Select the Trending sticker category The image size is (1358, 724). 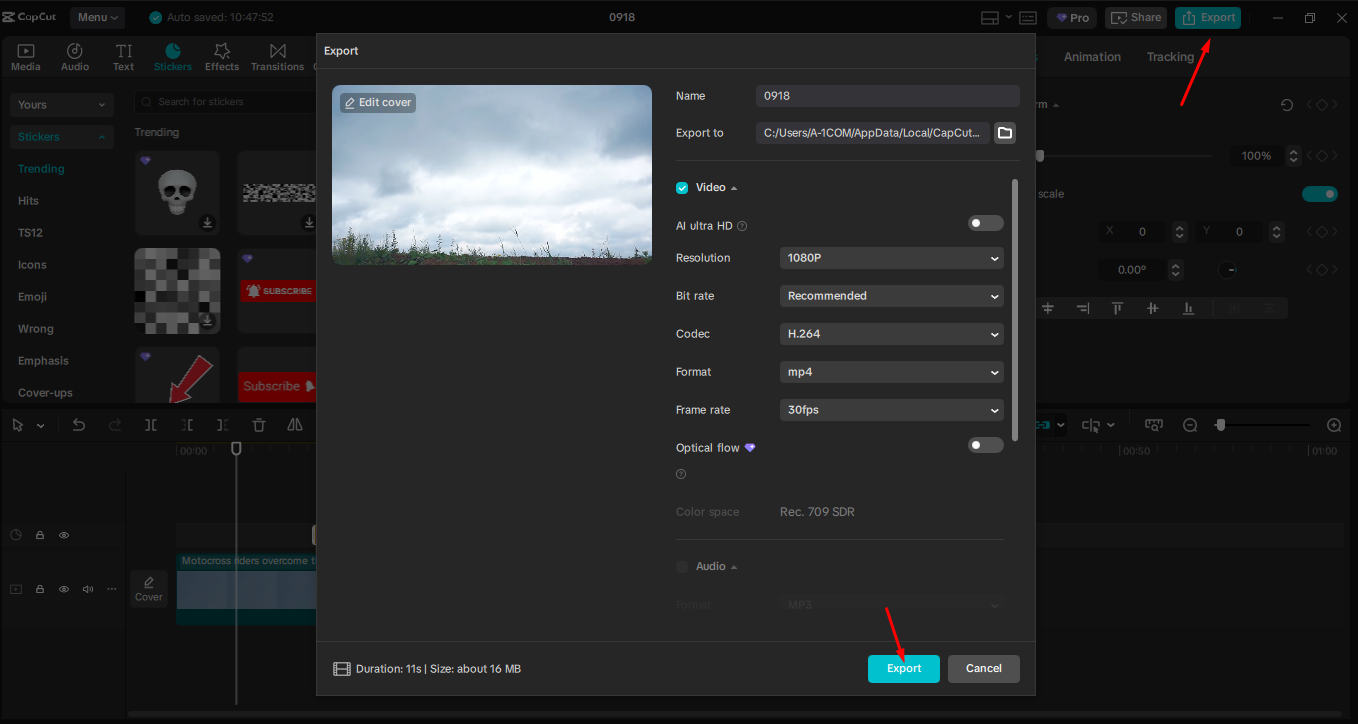coord(41,169)
